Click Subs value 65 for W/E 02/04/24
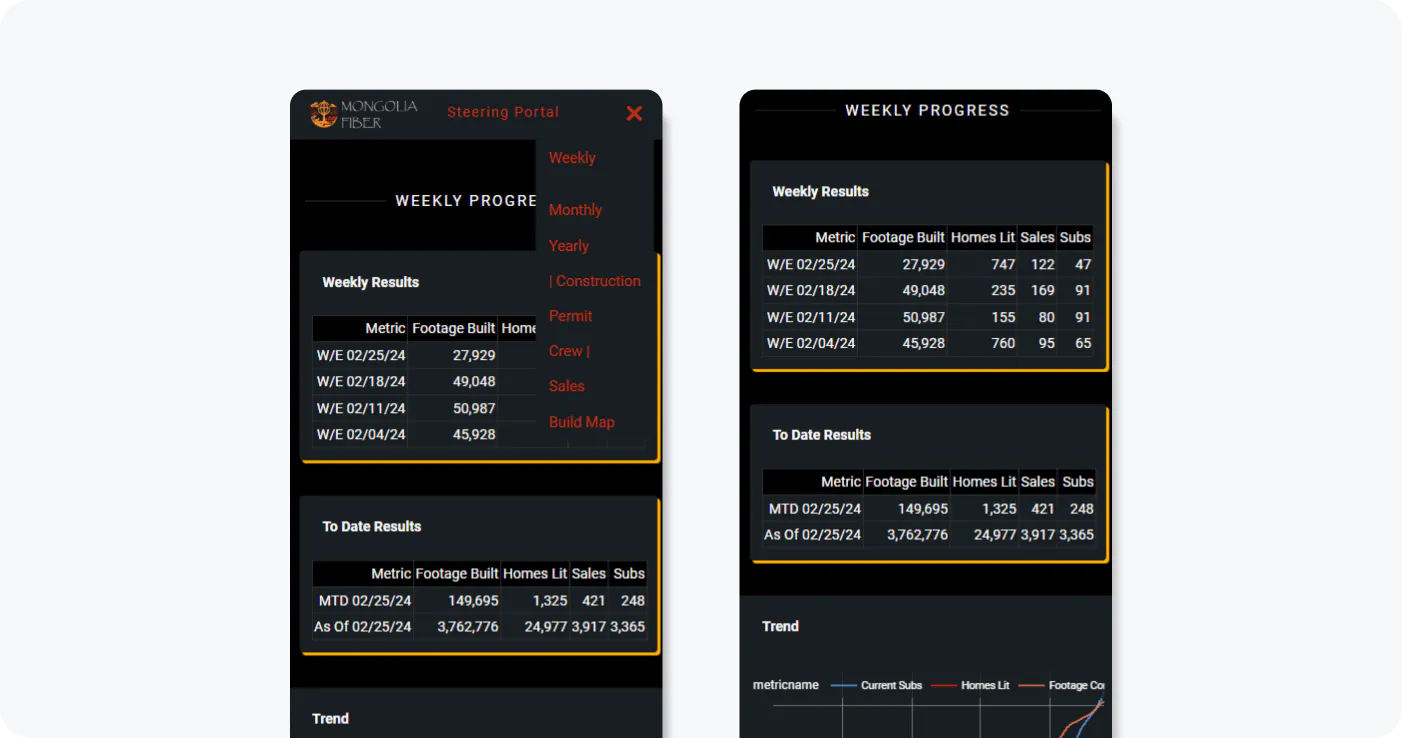The image size is (1402, 738). click(x=1083, y=343)
